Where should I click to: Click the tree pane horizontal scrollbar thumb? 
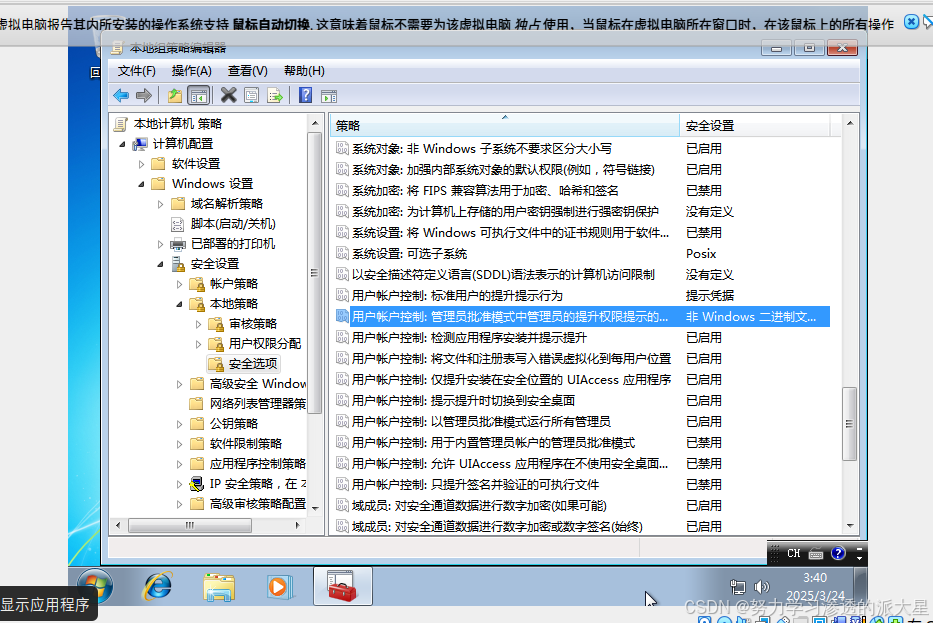pos(190,525)
